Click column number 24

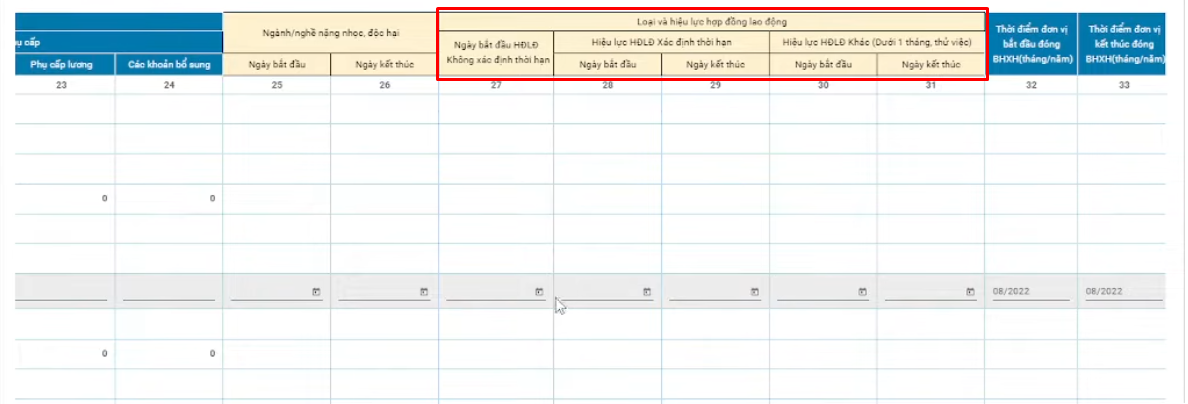[x=169, y=86]
